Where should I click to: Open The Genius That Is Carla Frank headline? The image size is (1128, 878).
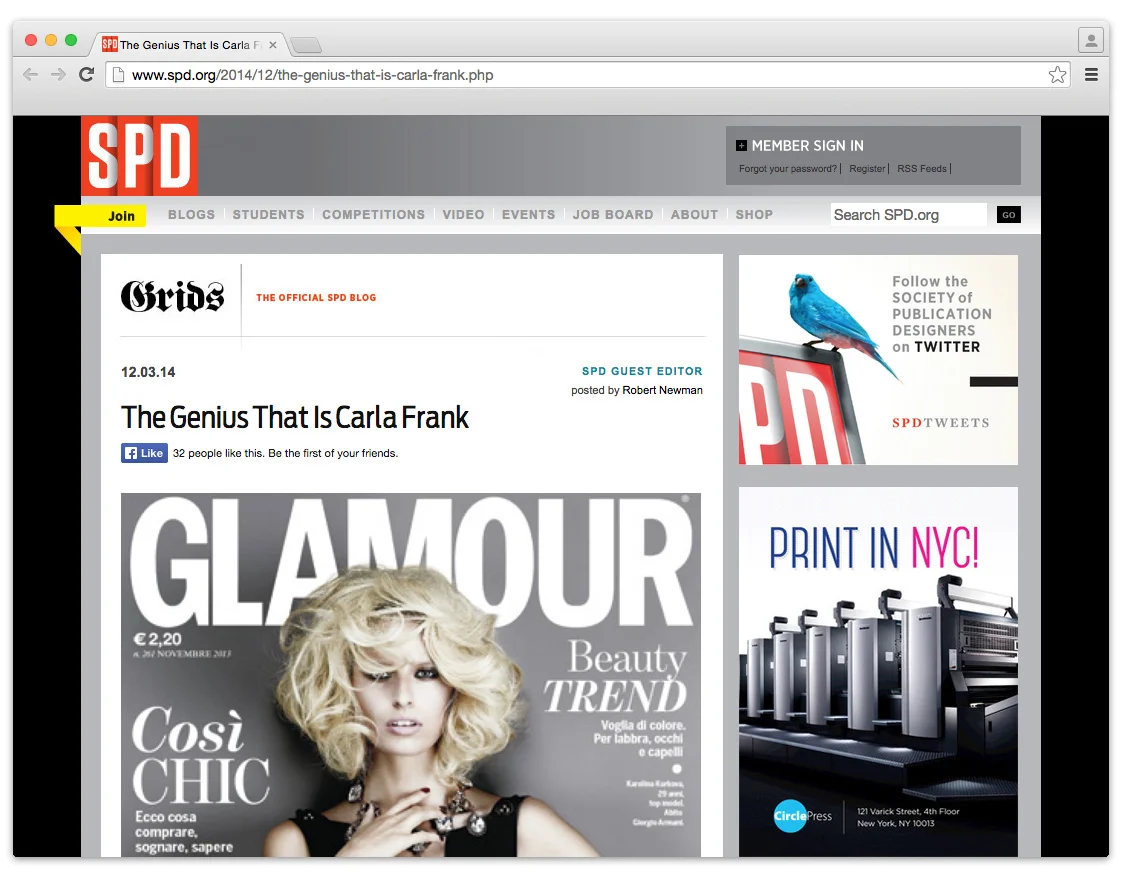[x=295, y=417]
